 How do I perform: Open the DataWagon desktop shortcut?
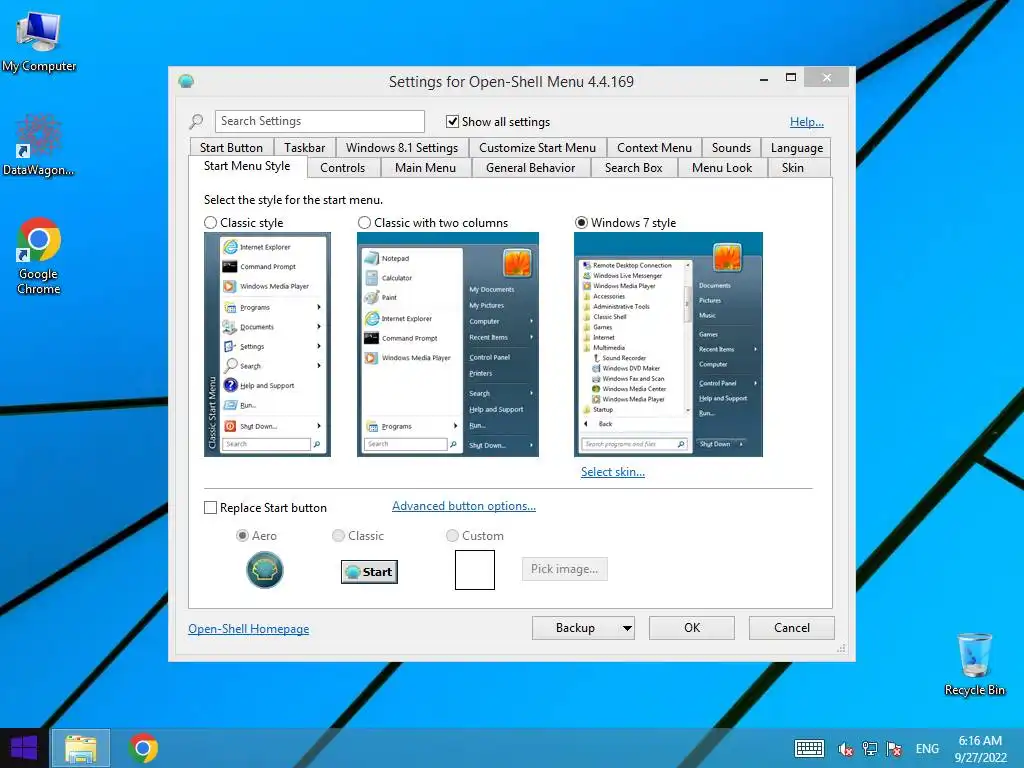(x=39, y=144)
